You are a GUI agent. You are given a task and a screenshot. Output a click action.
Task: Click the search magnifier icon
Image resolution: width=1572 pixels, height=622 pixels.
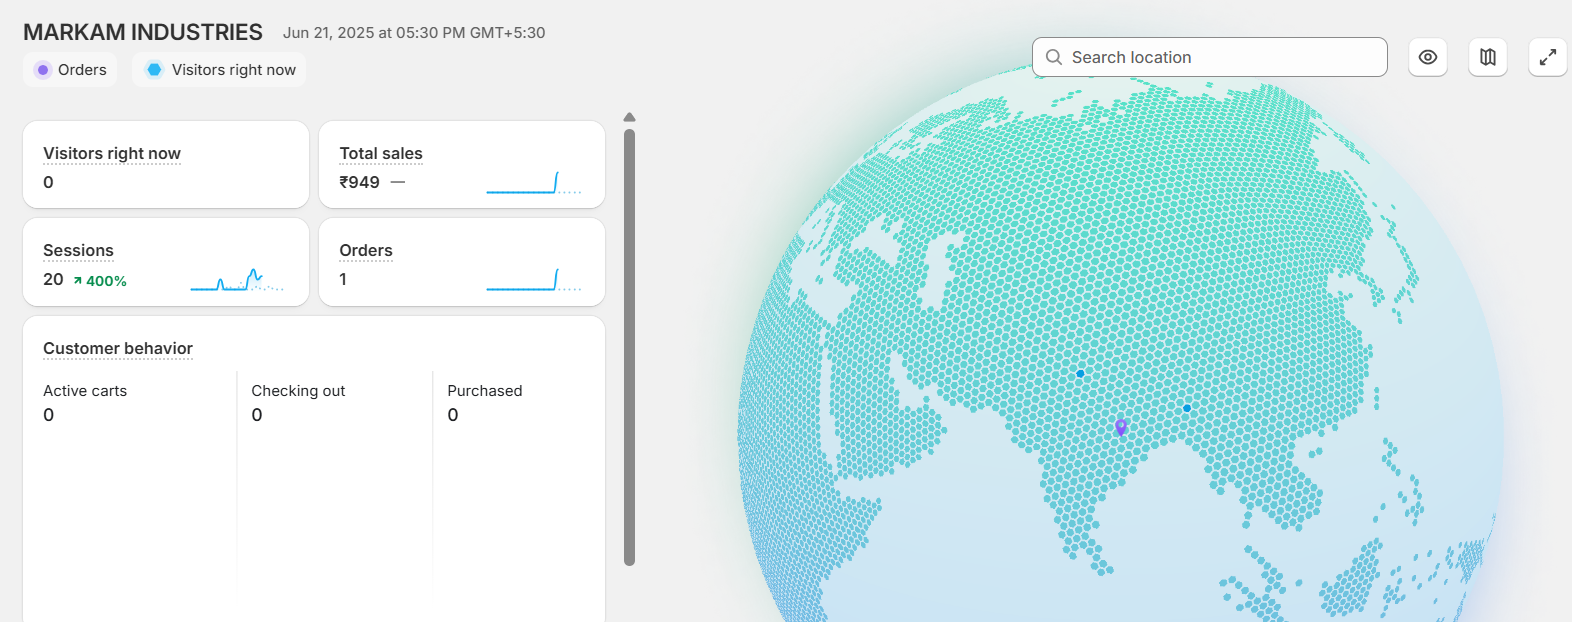point(1053,58)
